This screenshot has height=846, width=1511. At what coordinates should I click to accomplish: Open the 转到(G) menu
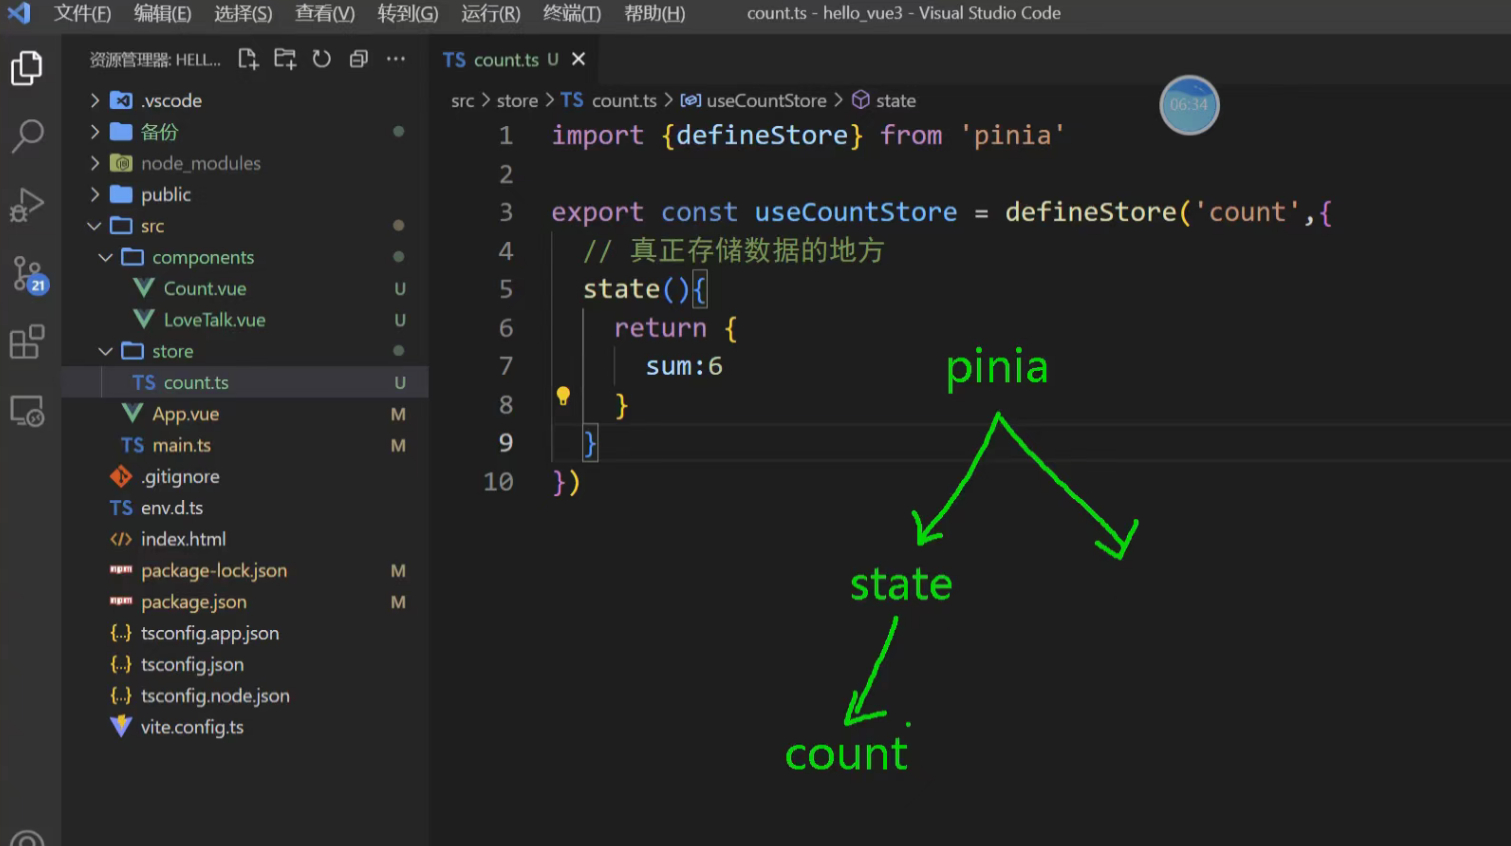click(408, 13)
